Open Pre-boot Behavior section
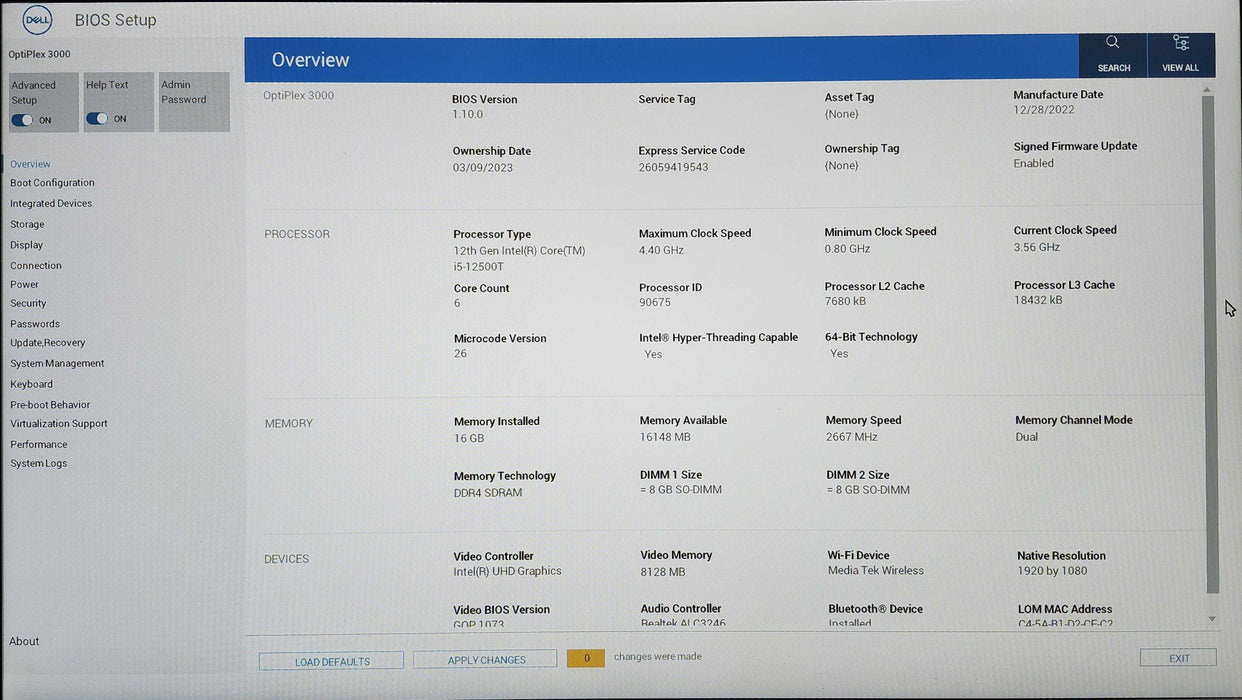The height and width of the screenshot is (700, 1242). [x=50, y=405]
